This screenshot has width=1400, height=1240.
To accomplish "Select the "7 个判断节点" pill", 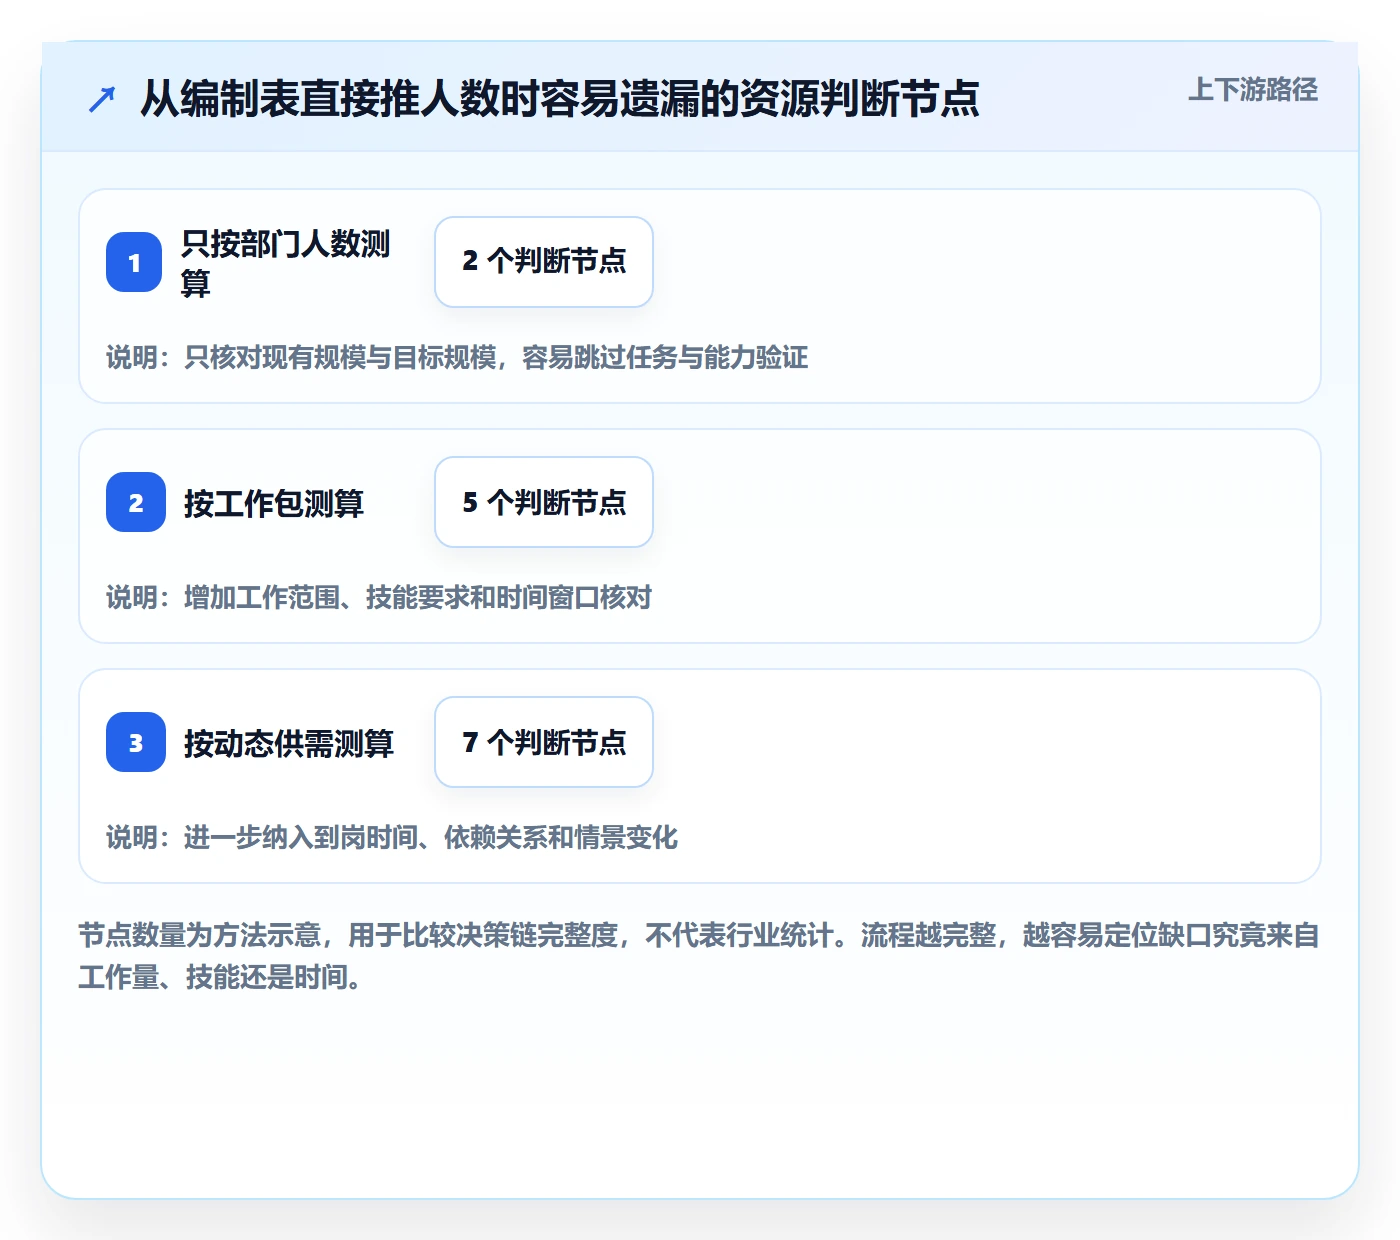I will coord(544,742).
